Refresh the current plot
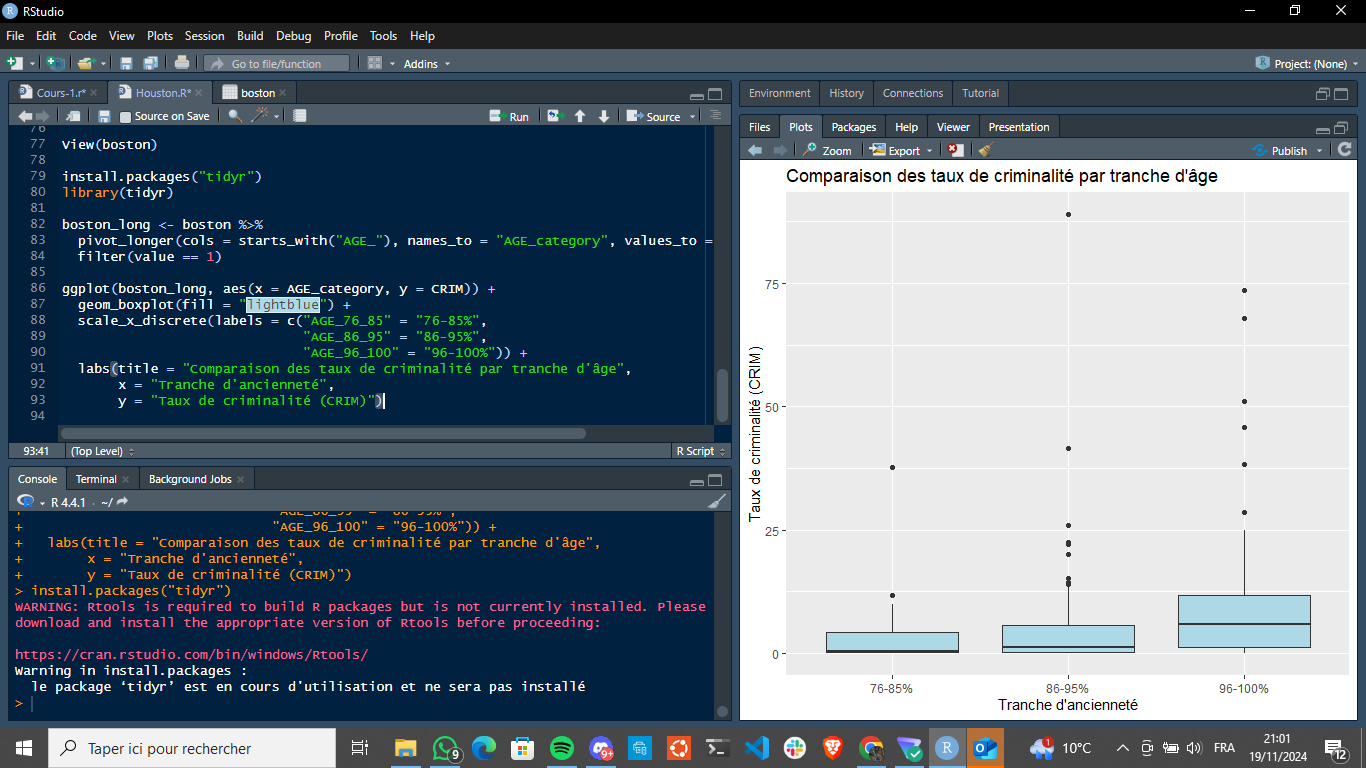Image resolution: width=1366 pixels, height=768 pixels. (1344, 150)
